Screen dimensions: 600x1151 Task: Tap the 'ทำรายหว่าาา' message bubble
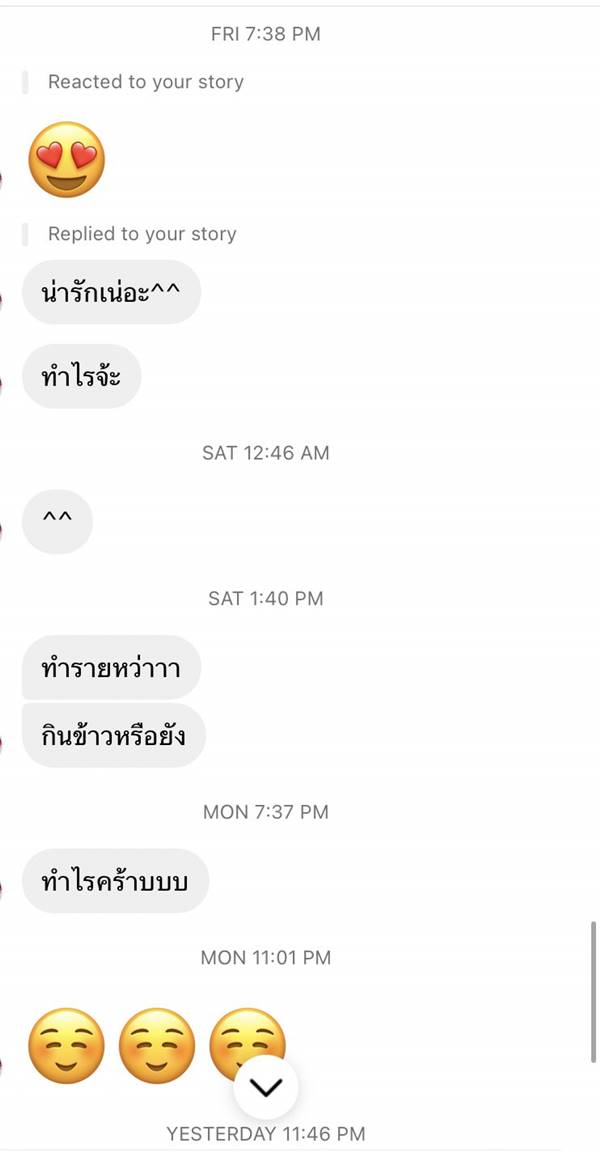[x=110, y=668]
